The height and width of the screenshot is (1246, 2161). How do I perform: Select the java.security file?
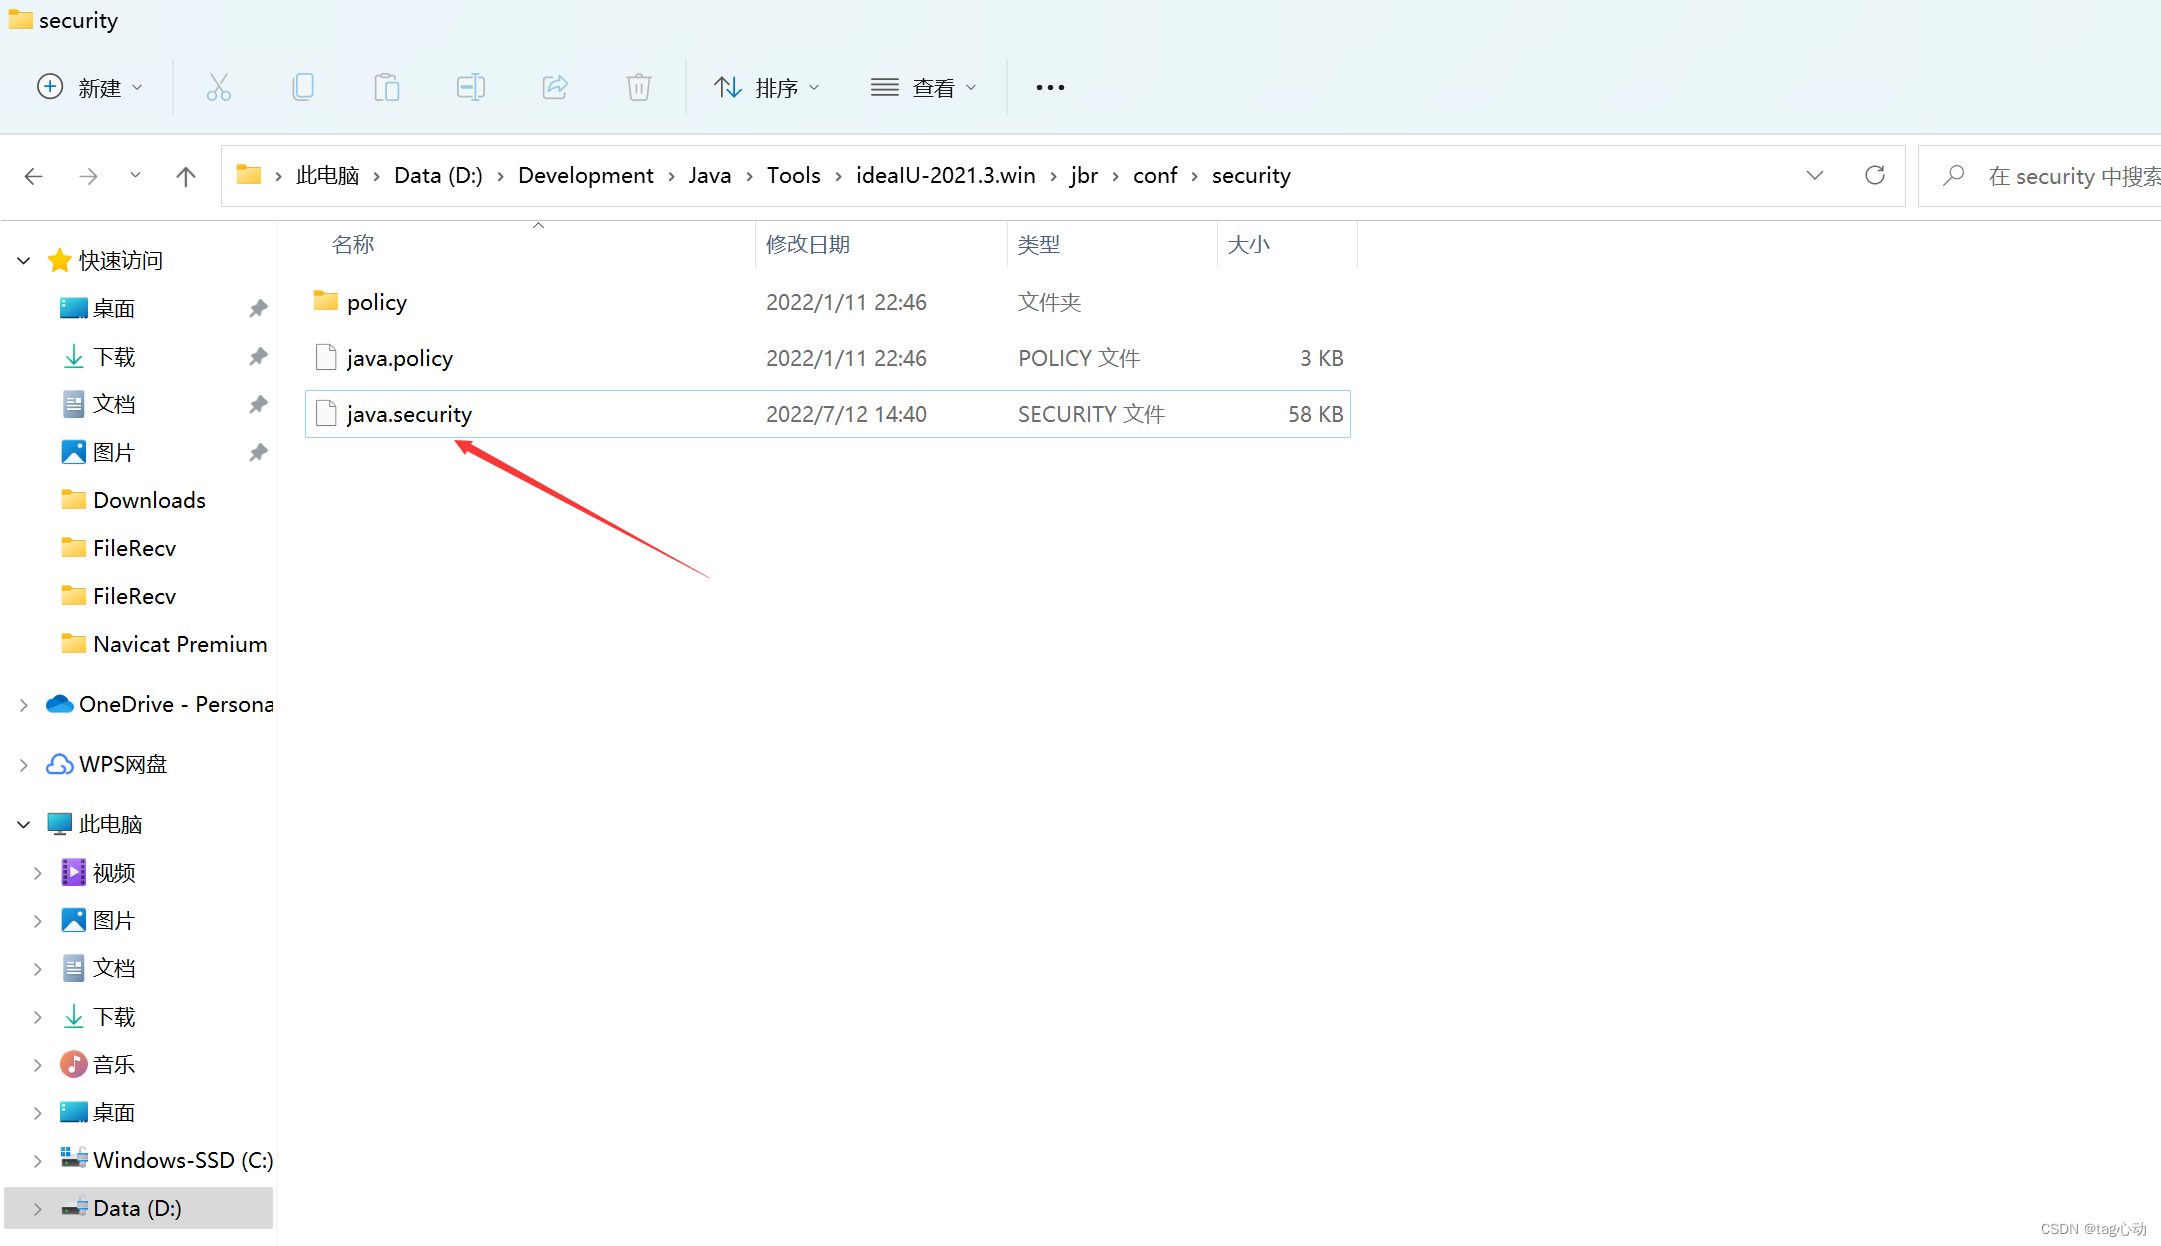(409, 414)
